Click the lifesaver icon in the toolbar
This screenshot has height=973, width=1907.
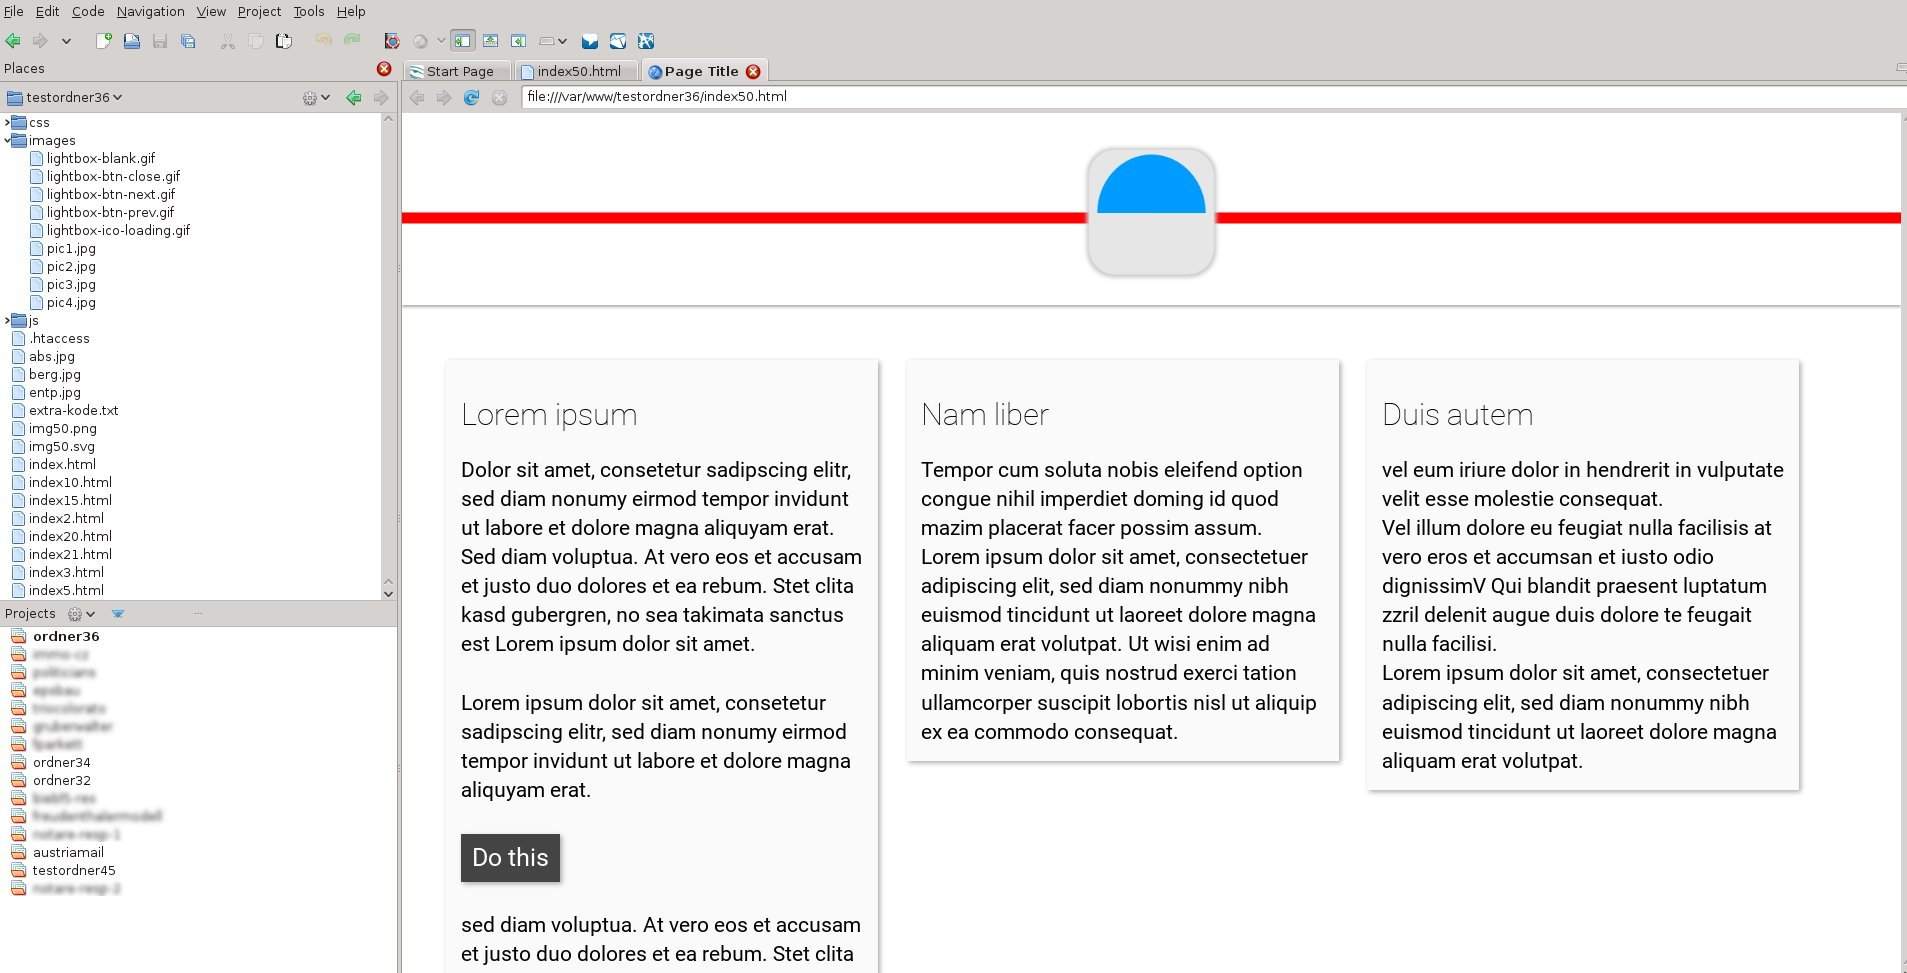(391, 41)
